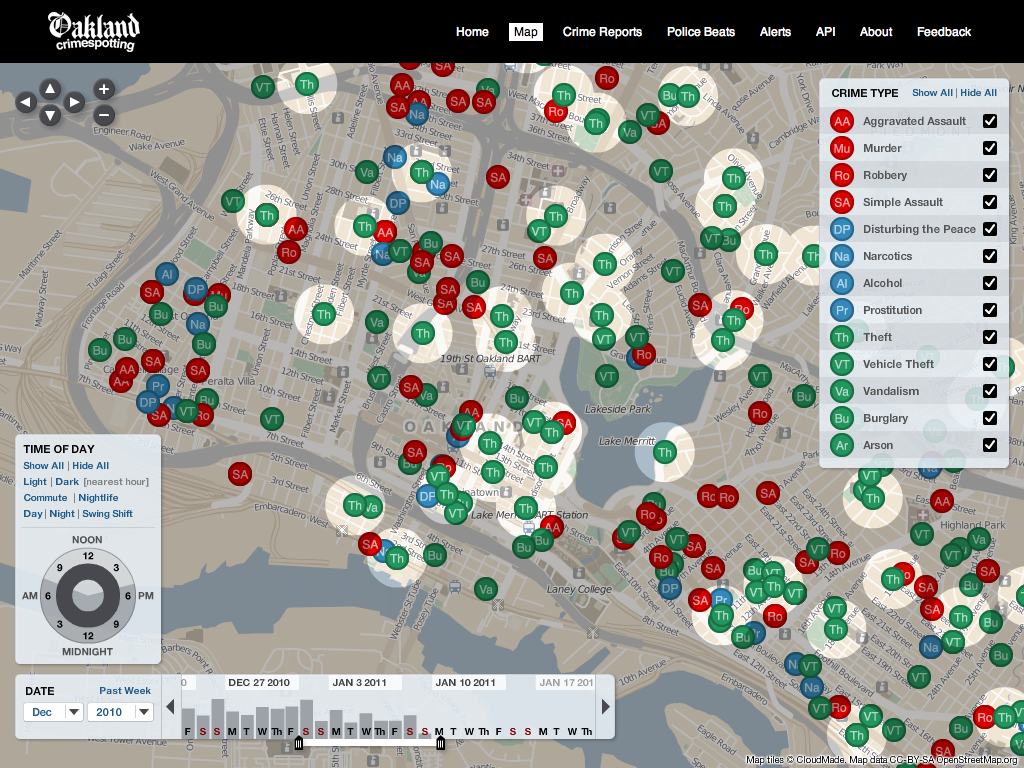Screen dimensions: 1024x768
Task: Select the Nightlife time filter
Action: pyautogui.click(x=98, y=498)
